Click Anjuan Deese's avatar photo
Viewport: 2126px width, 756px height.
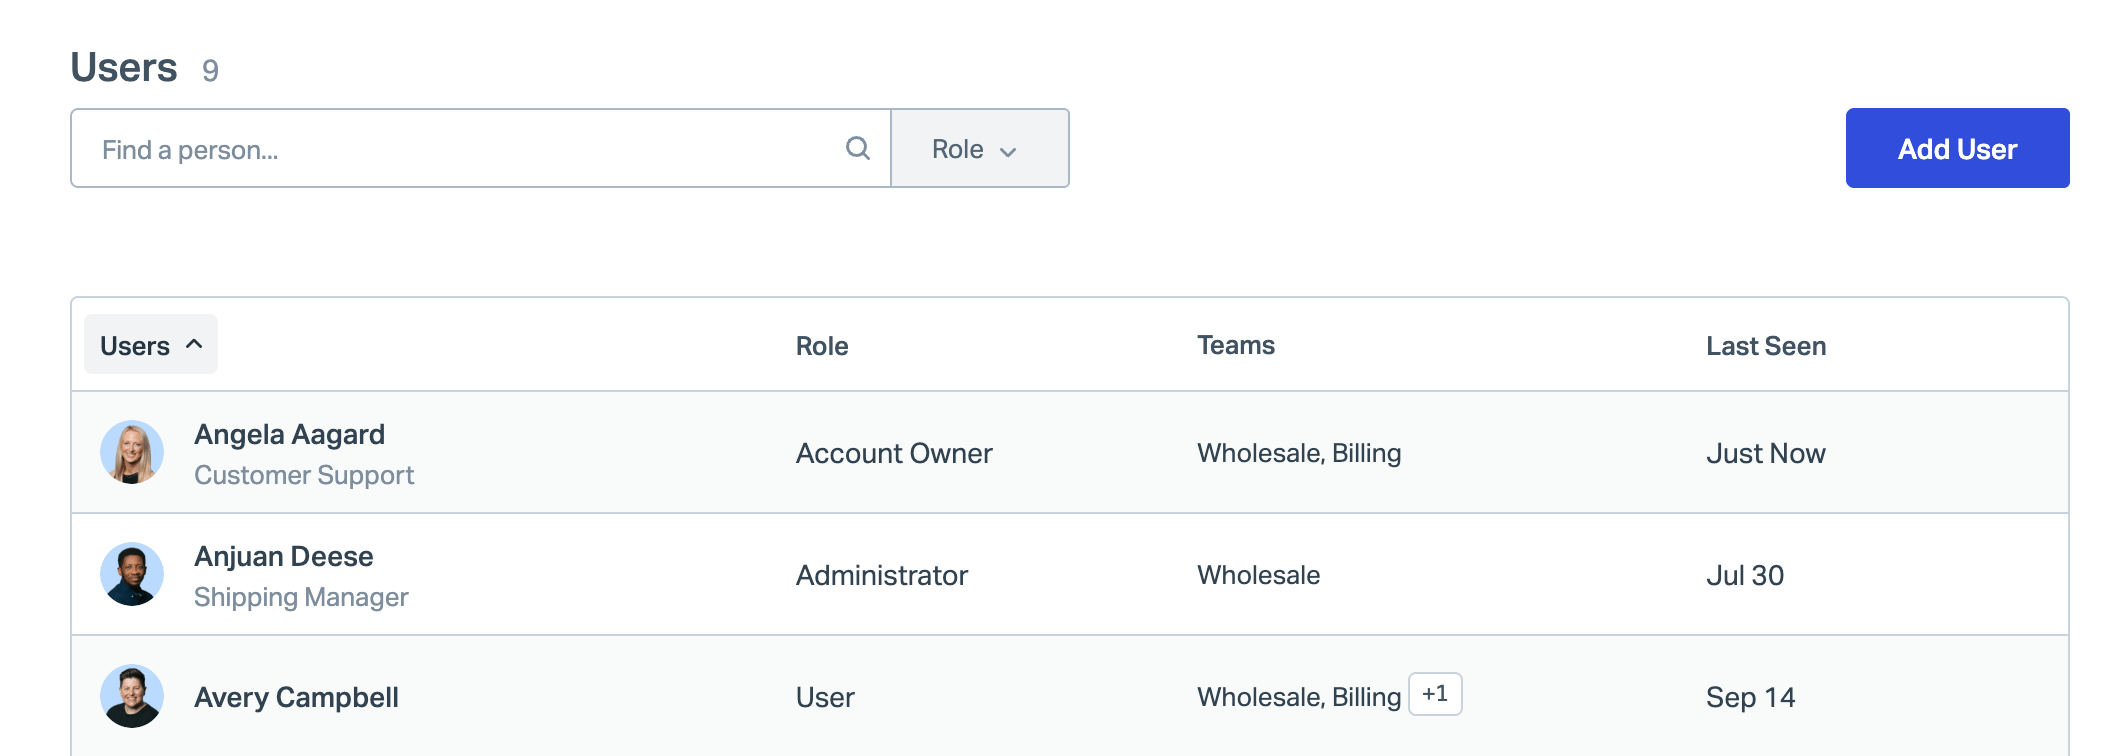pos(132,574)
